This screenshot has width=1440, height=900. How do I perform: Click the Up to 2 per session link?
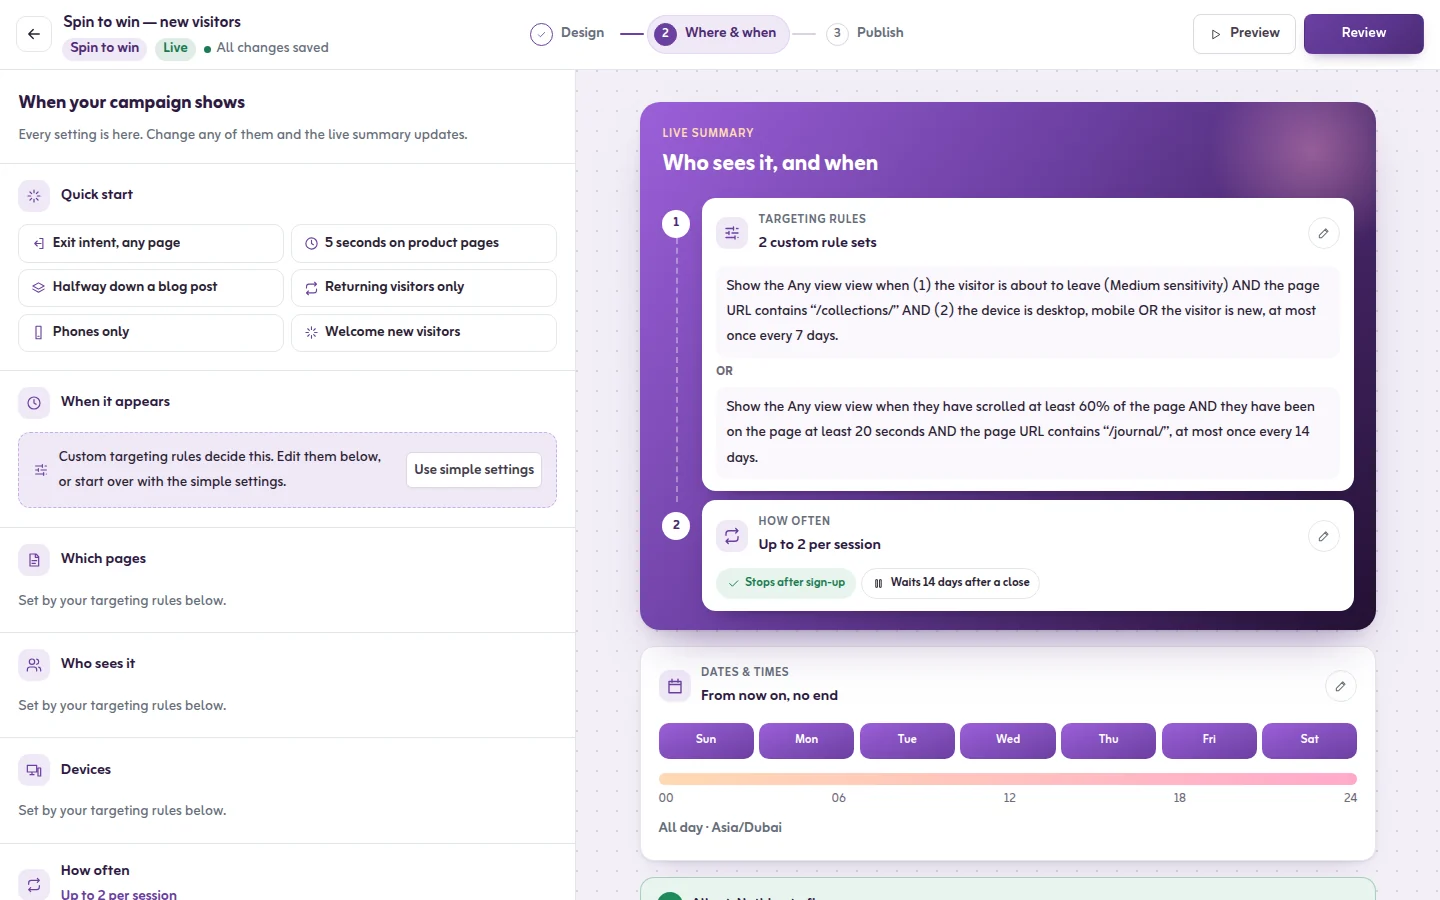click(x=119, y=894)
